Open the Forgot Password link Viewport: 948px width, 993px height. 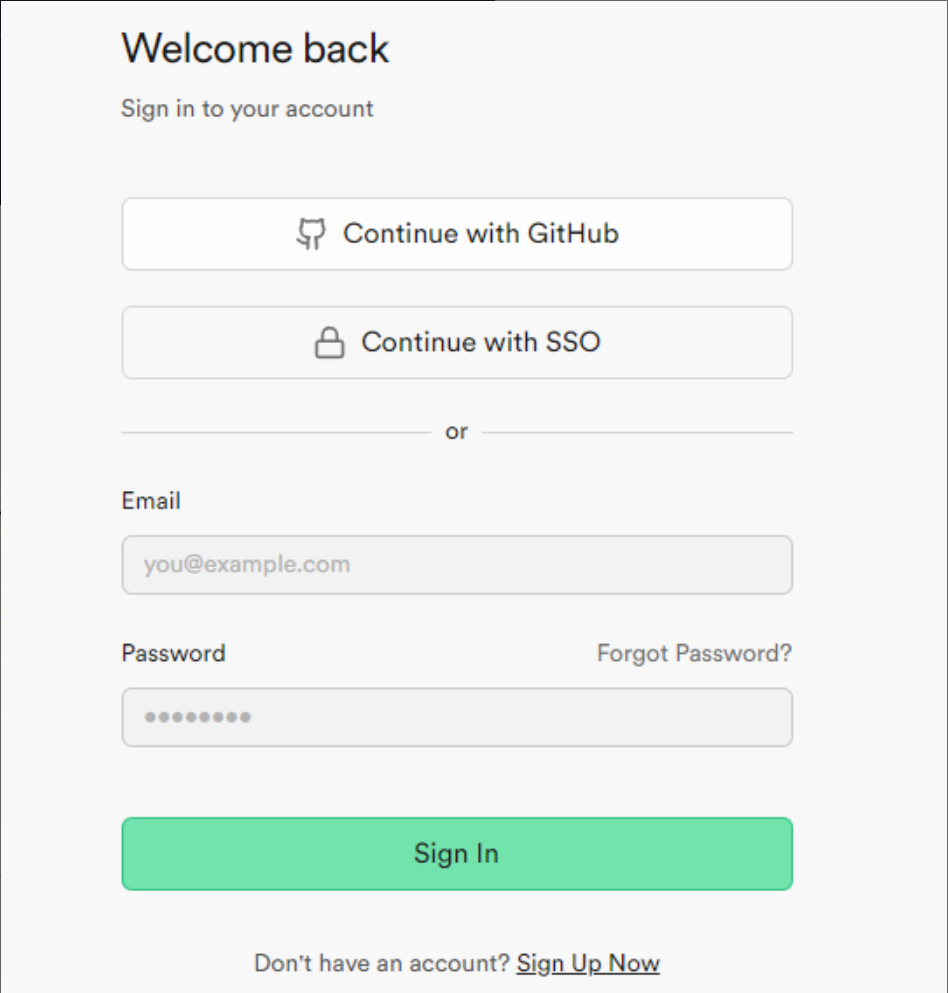click(x=694, y=654)
